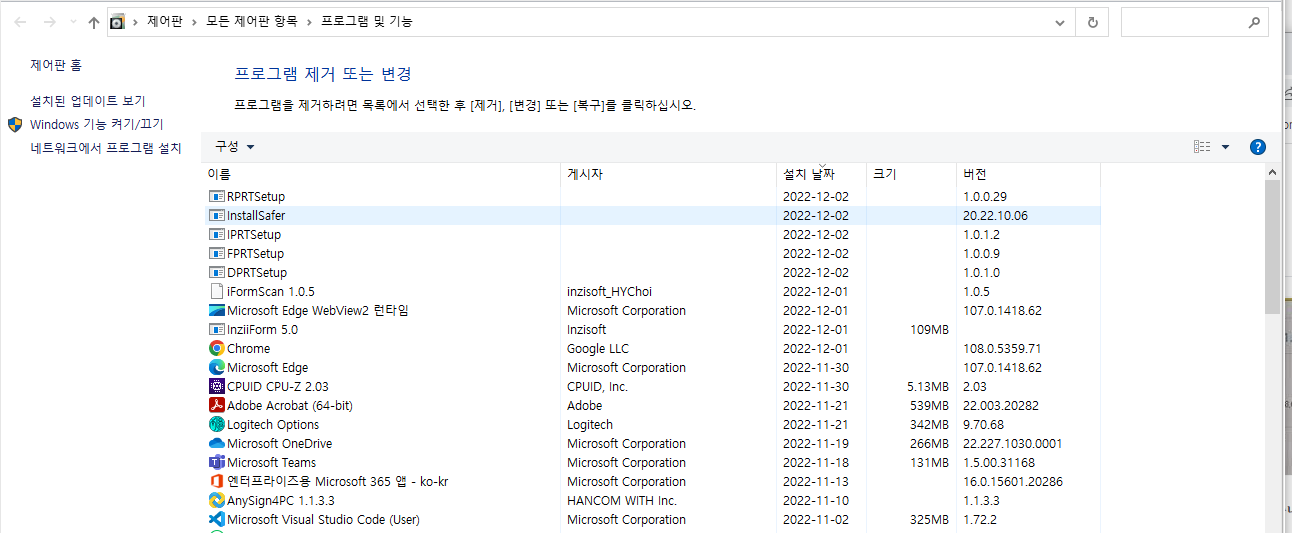The height and width of the screenshot is (533, 1292).
Task: Click the view layout icon
Action: 1202,147
